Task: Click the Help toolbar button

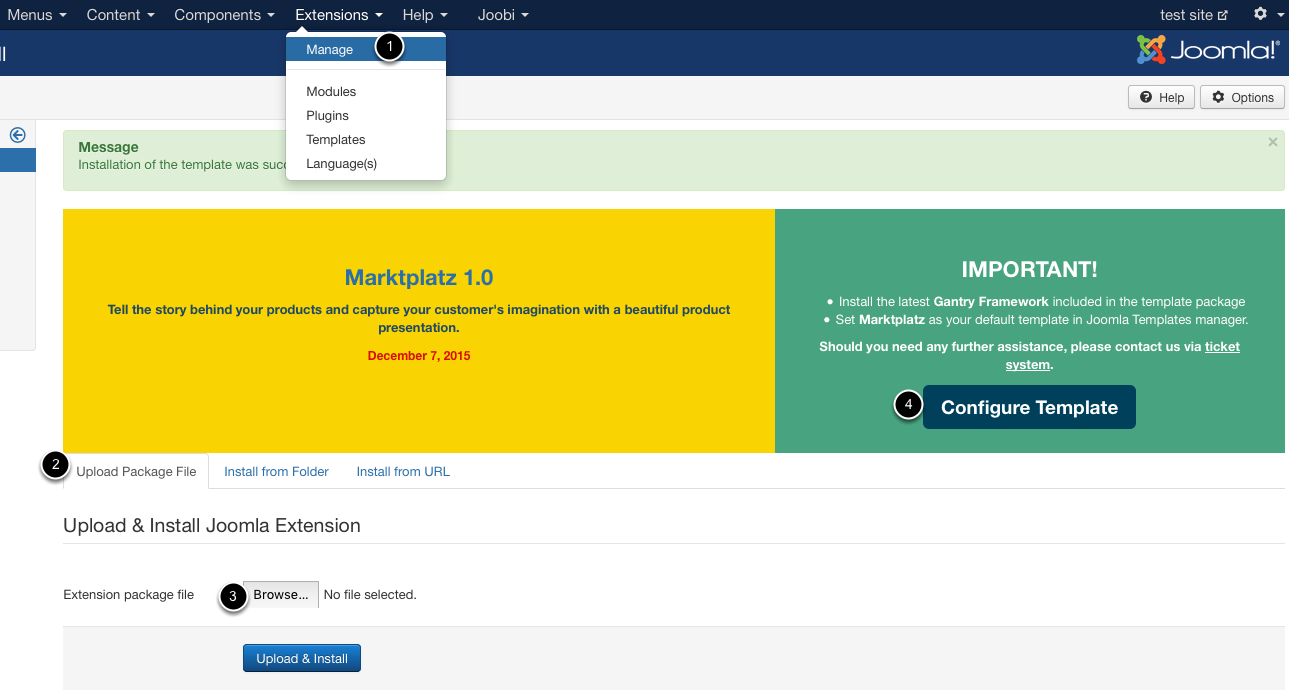Action: 1161,97
